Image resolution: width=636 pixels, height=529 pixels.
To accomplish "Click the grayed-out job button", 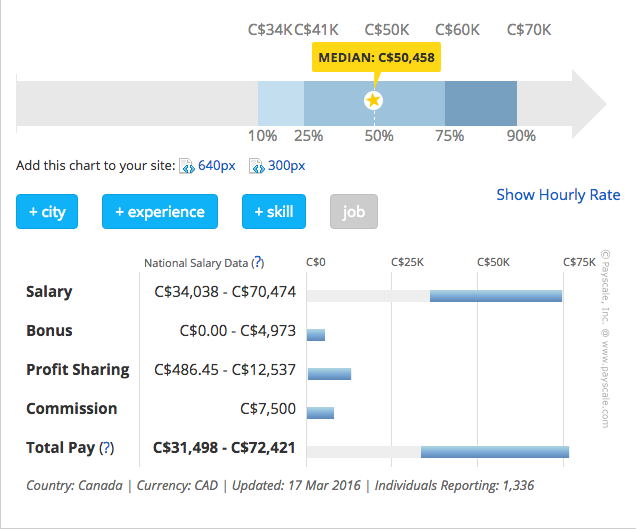I will 354,212.
